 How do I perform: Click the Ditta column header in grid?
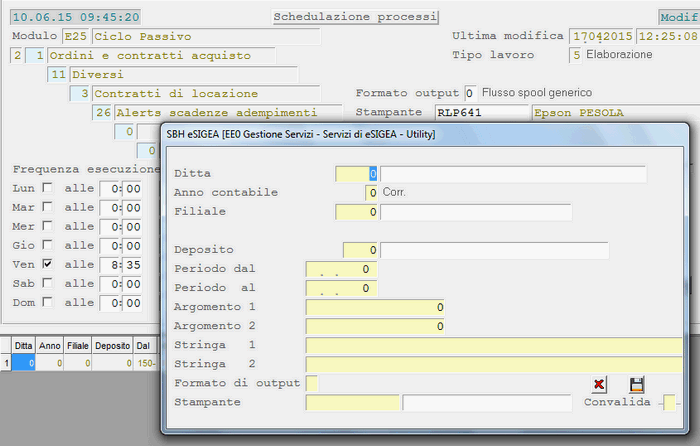pos(23,346)
